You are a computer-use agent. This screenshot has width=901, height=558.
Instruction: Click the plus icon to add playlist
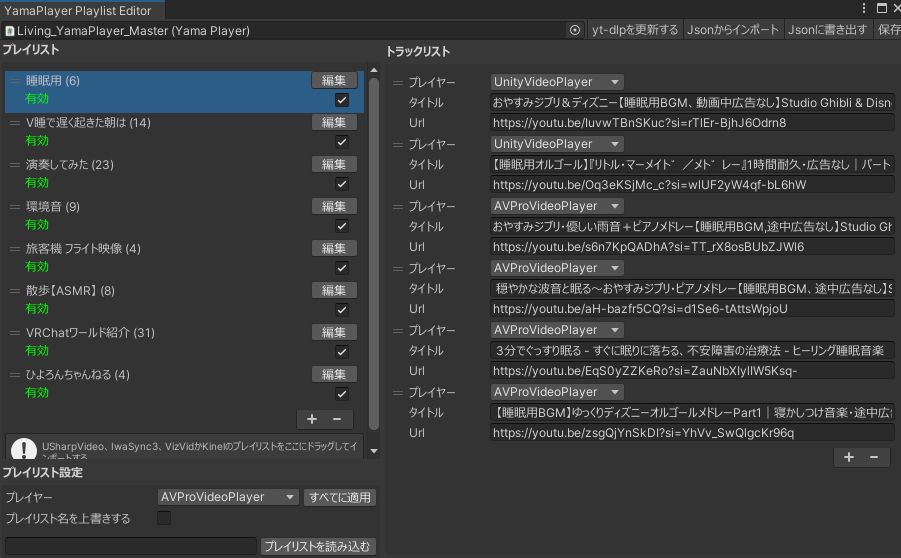coord(312,419)
